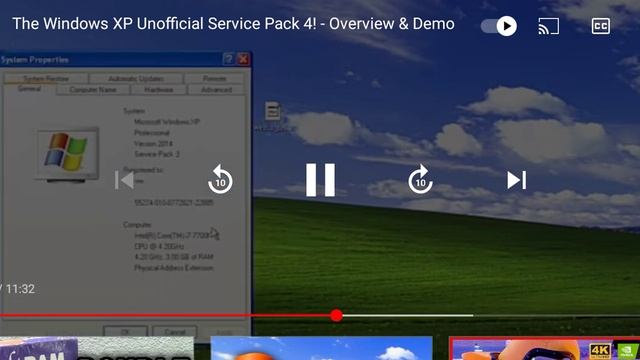Click OK in the System Properties dialog
Image resolution: width=640 pixels, height=360 pixels.
125,331
